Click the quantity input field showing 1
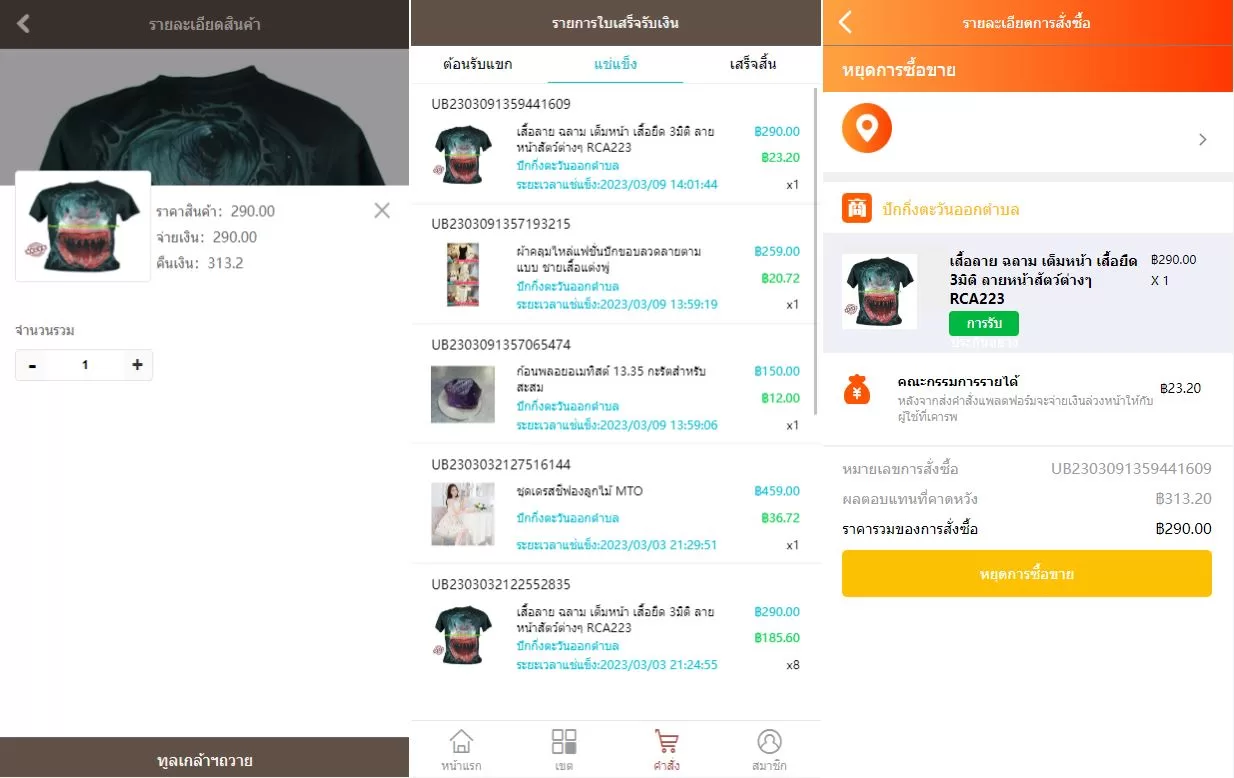Image resolution: width=1234 pixels, height=778 pixels. (x=85, y=365)
